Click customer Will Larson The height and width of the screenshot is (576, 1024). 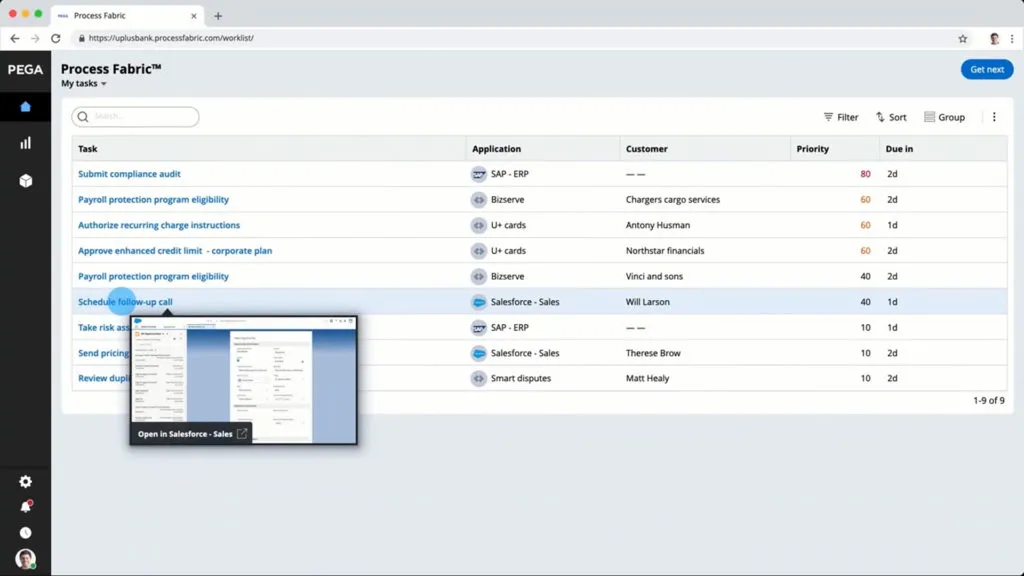[647, 302]
